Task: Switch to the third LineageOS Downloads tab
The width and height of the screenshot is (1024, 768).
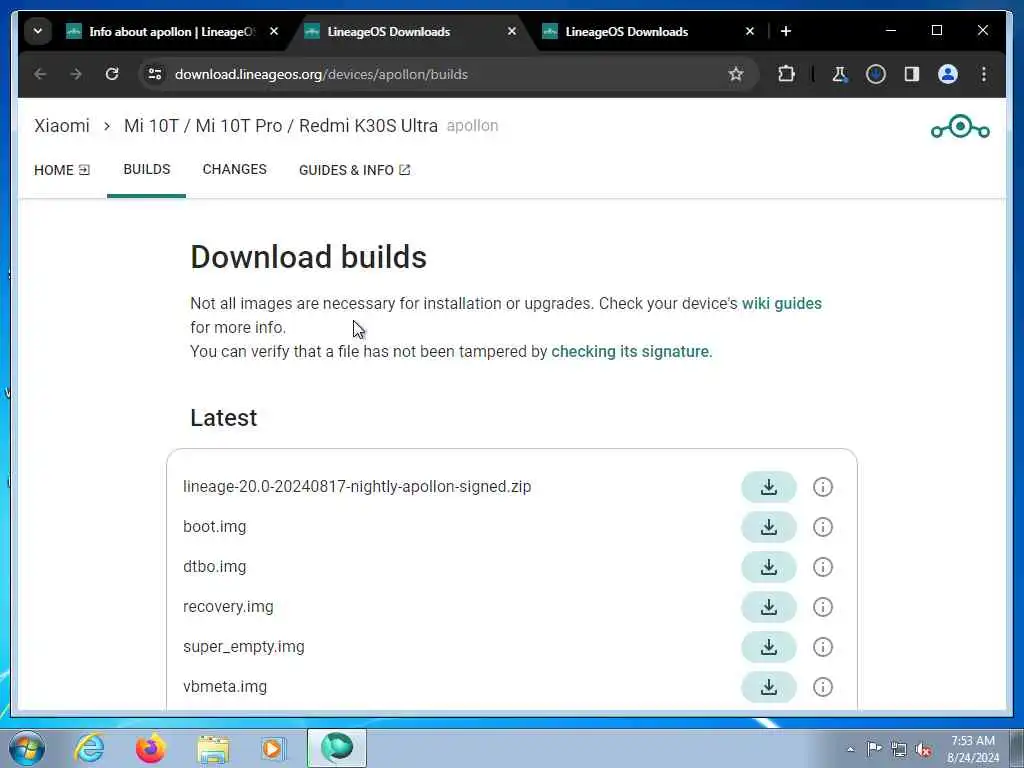Action: click(647, 31)
